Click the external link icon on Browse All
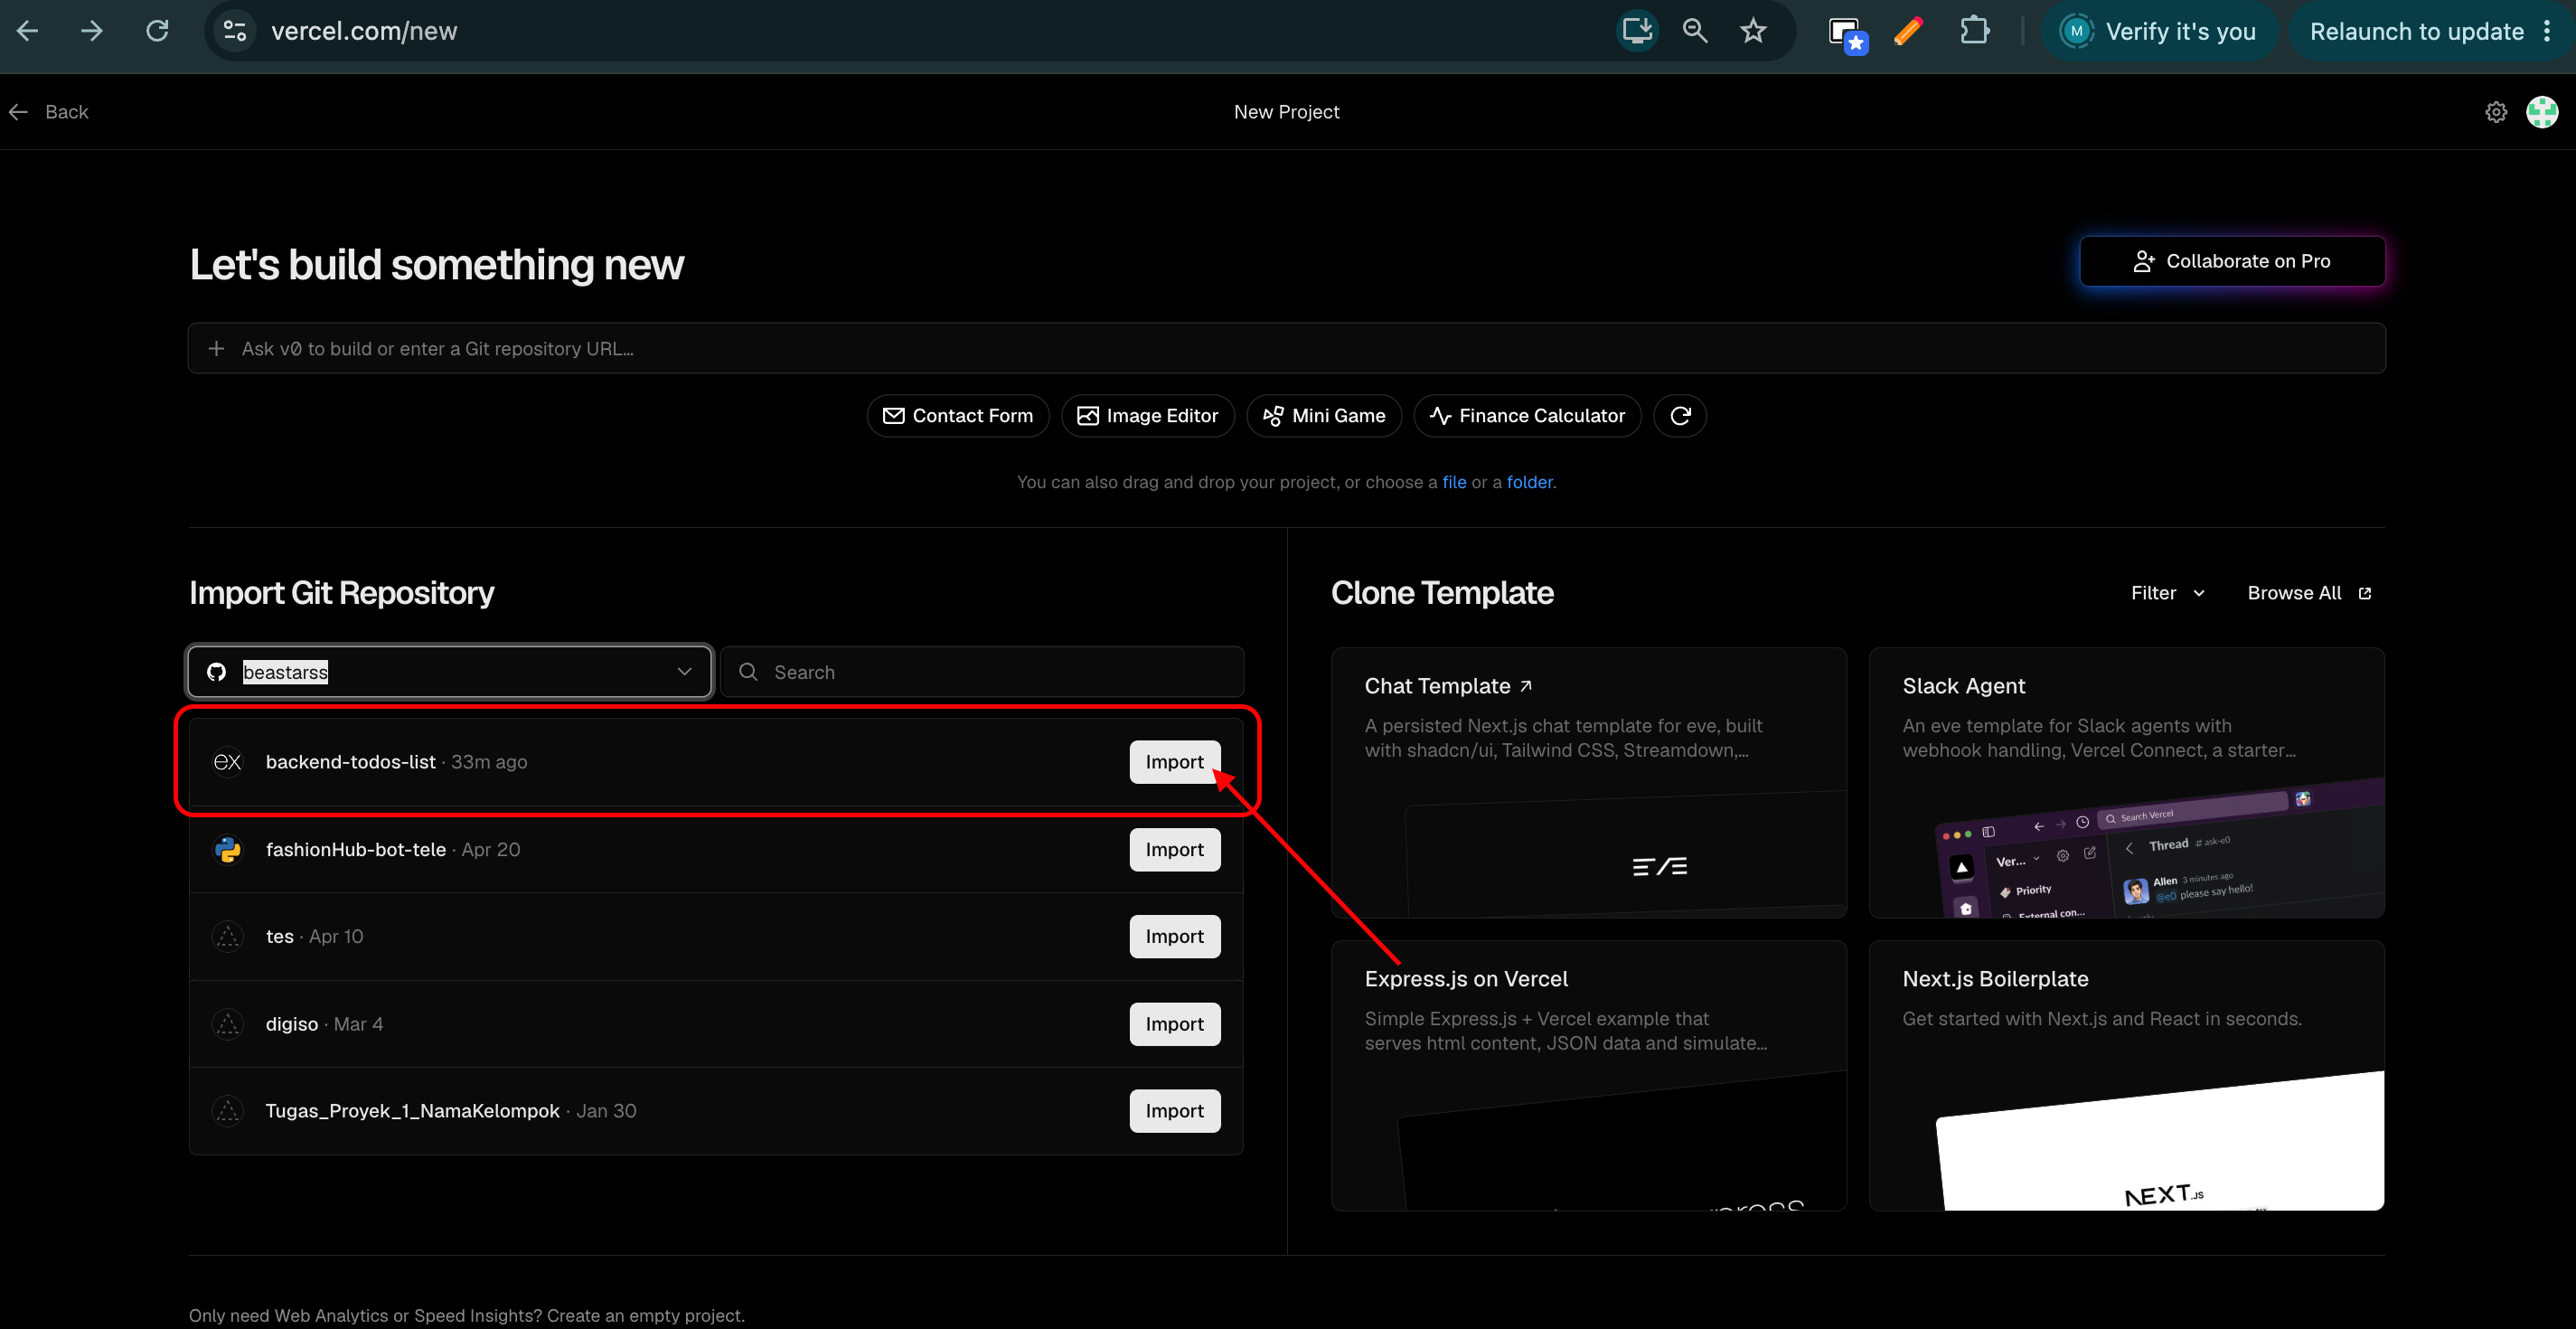Viewport: 2576px width, 1329px height. (2365, 593)
